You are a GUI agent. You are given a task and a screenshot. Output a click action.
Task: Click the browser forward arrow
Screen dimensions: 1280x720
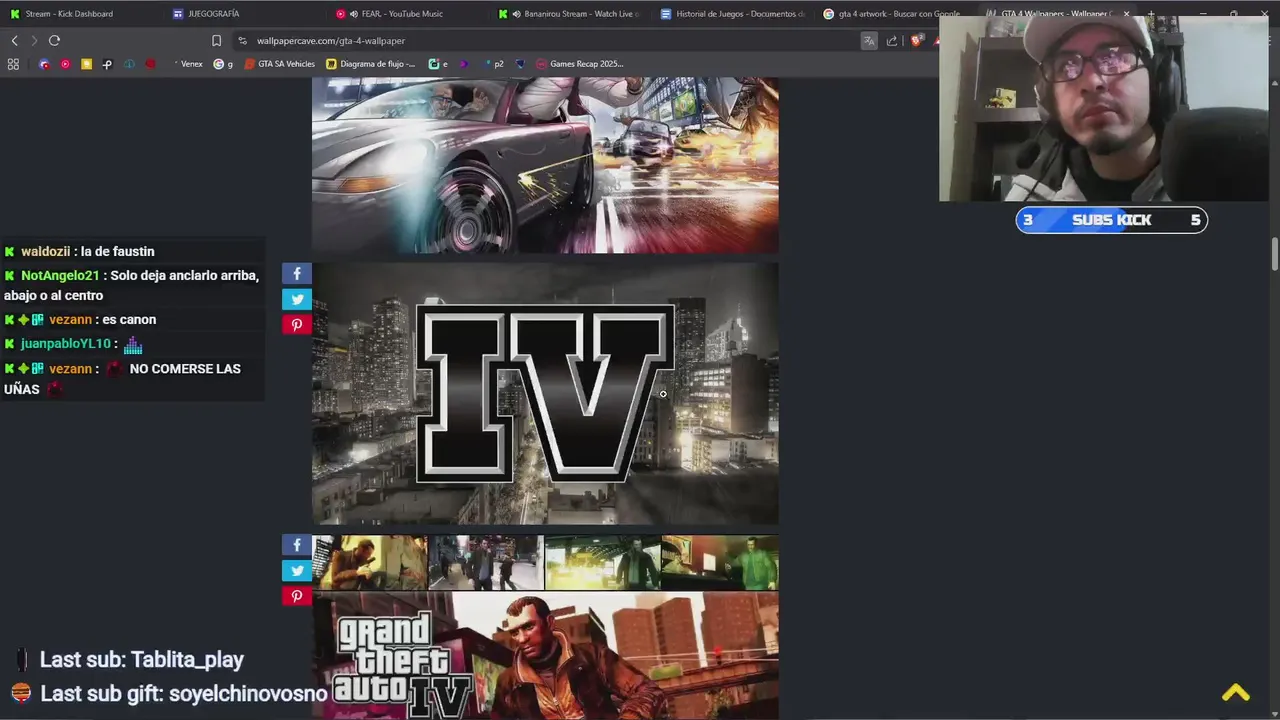(x=34, y=41)
